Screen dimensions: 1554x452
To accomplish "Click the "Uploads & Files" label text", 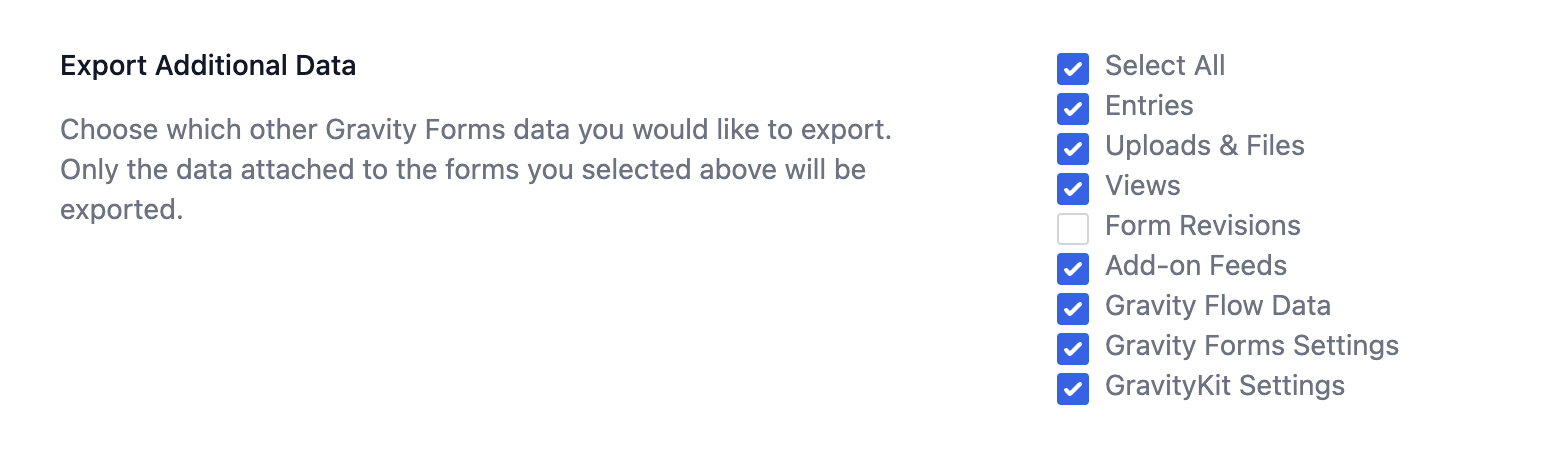I will [x=1204, y=146].
